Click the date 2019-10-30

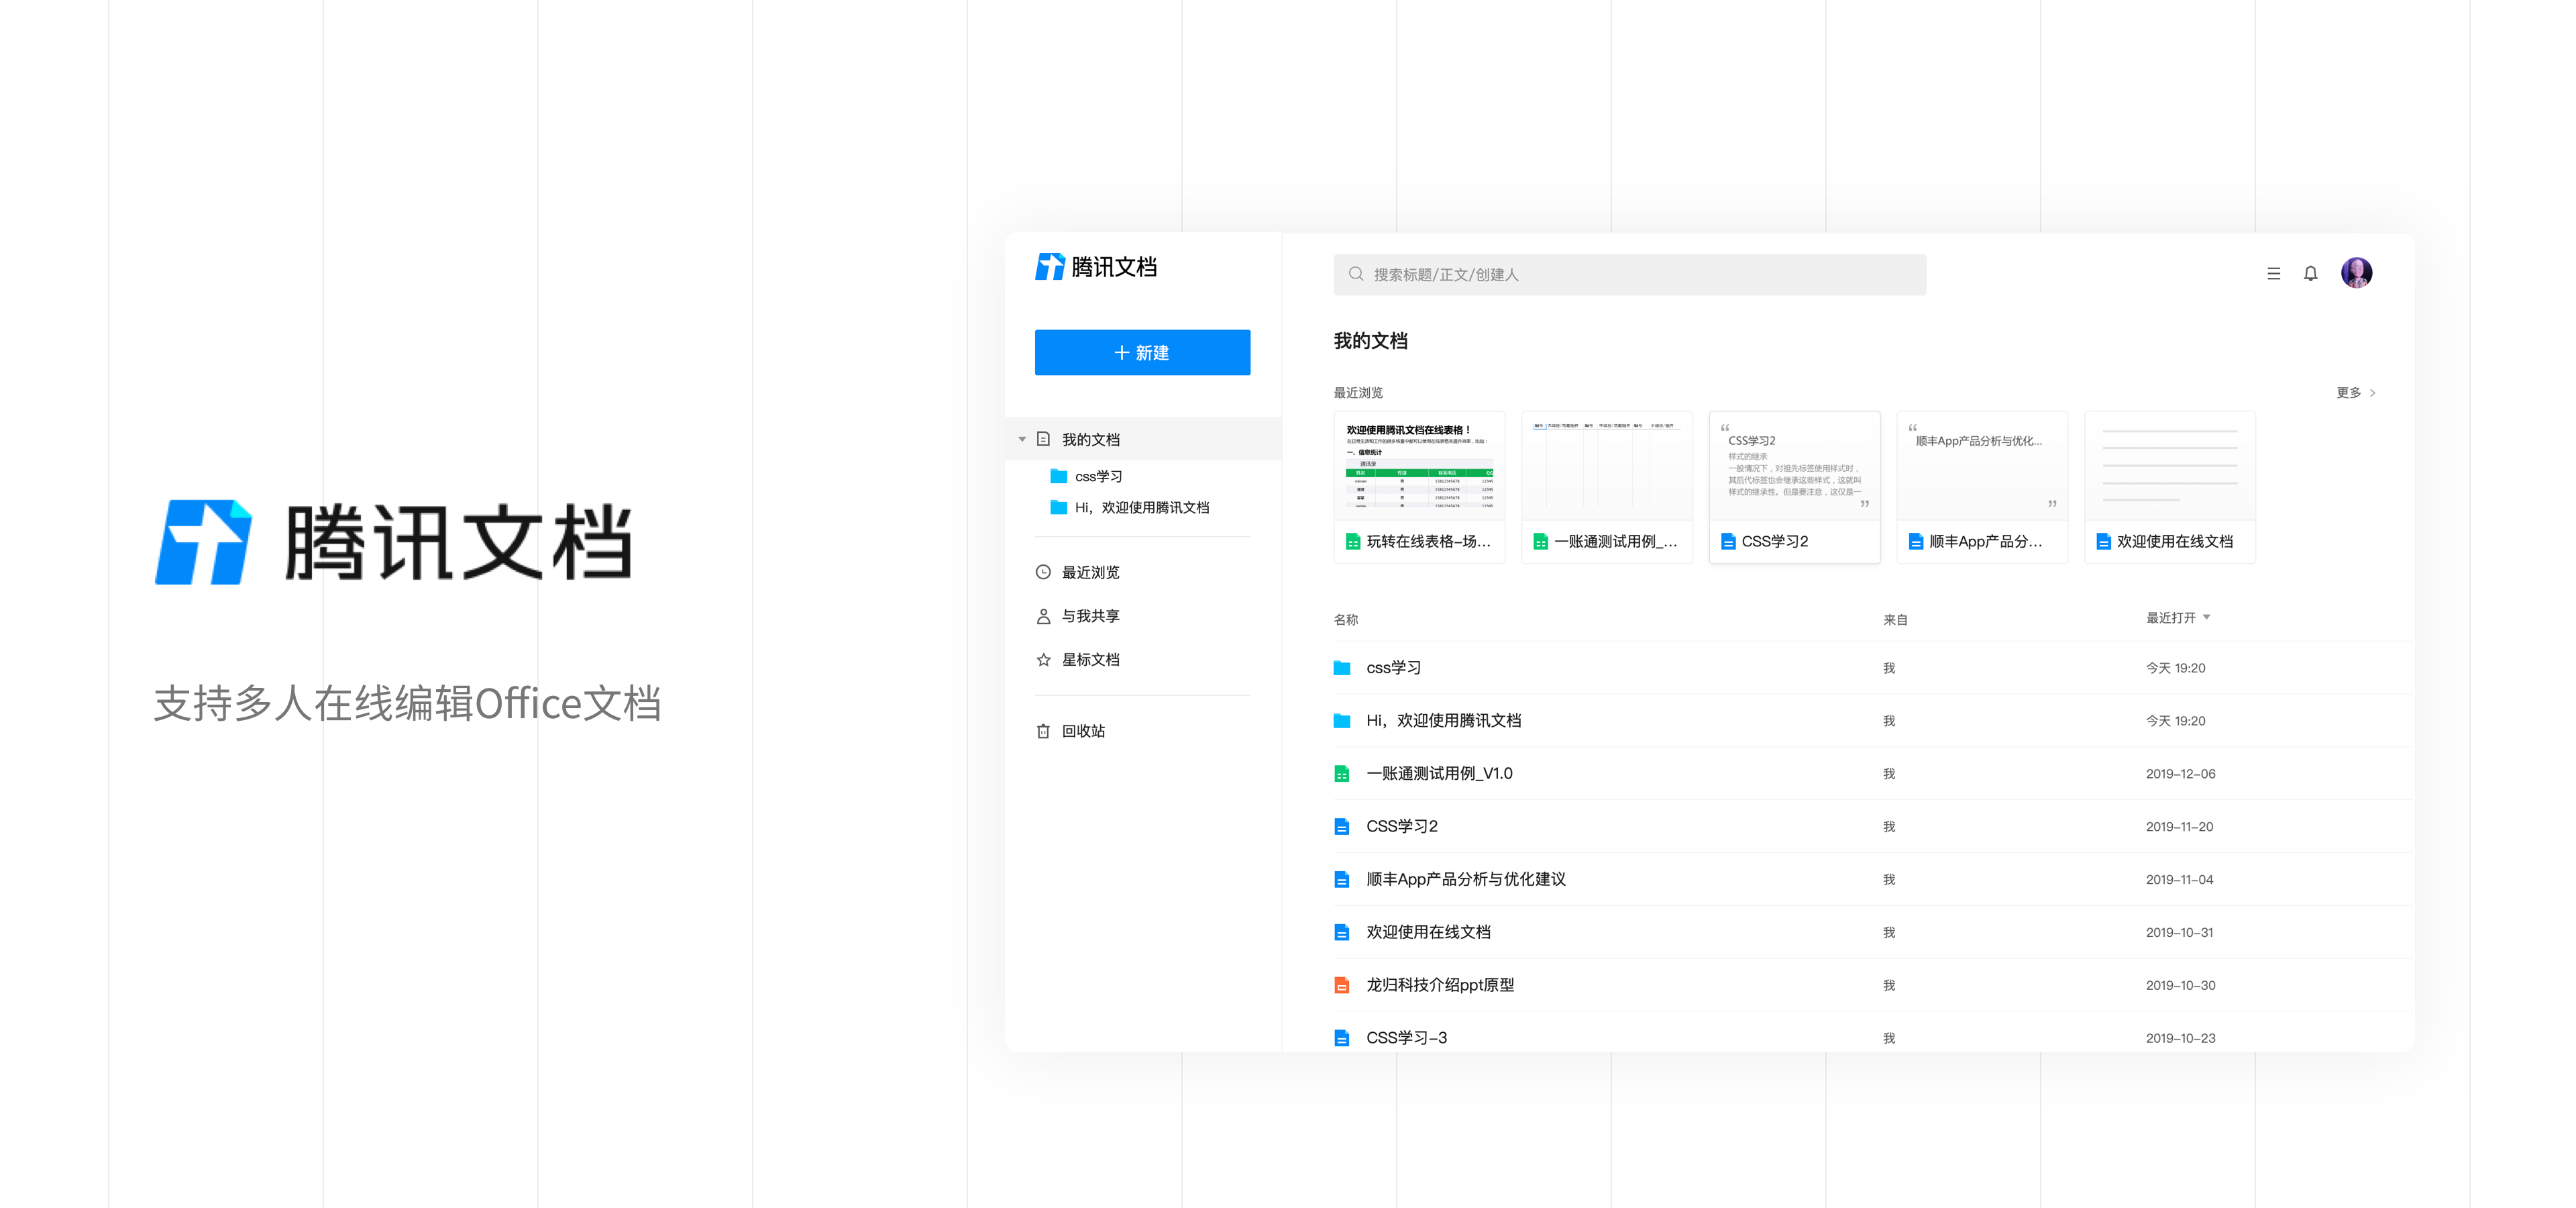coord(2180,986)
